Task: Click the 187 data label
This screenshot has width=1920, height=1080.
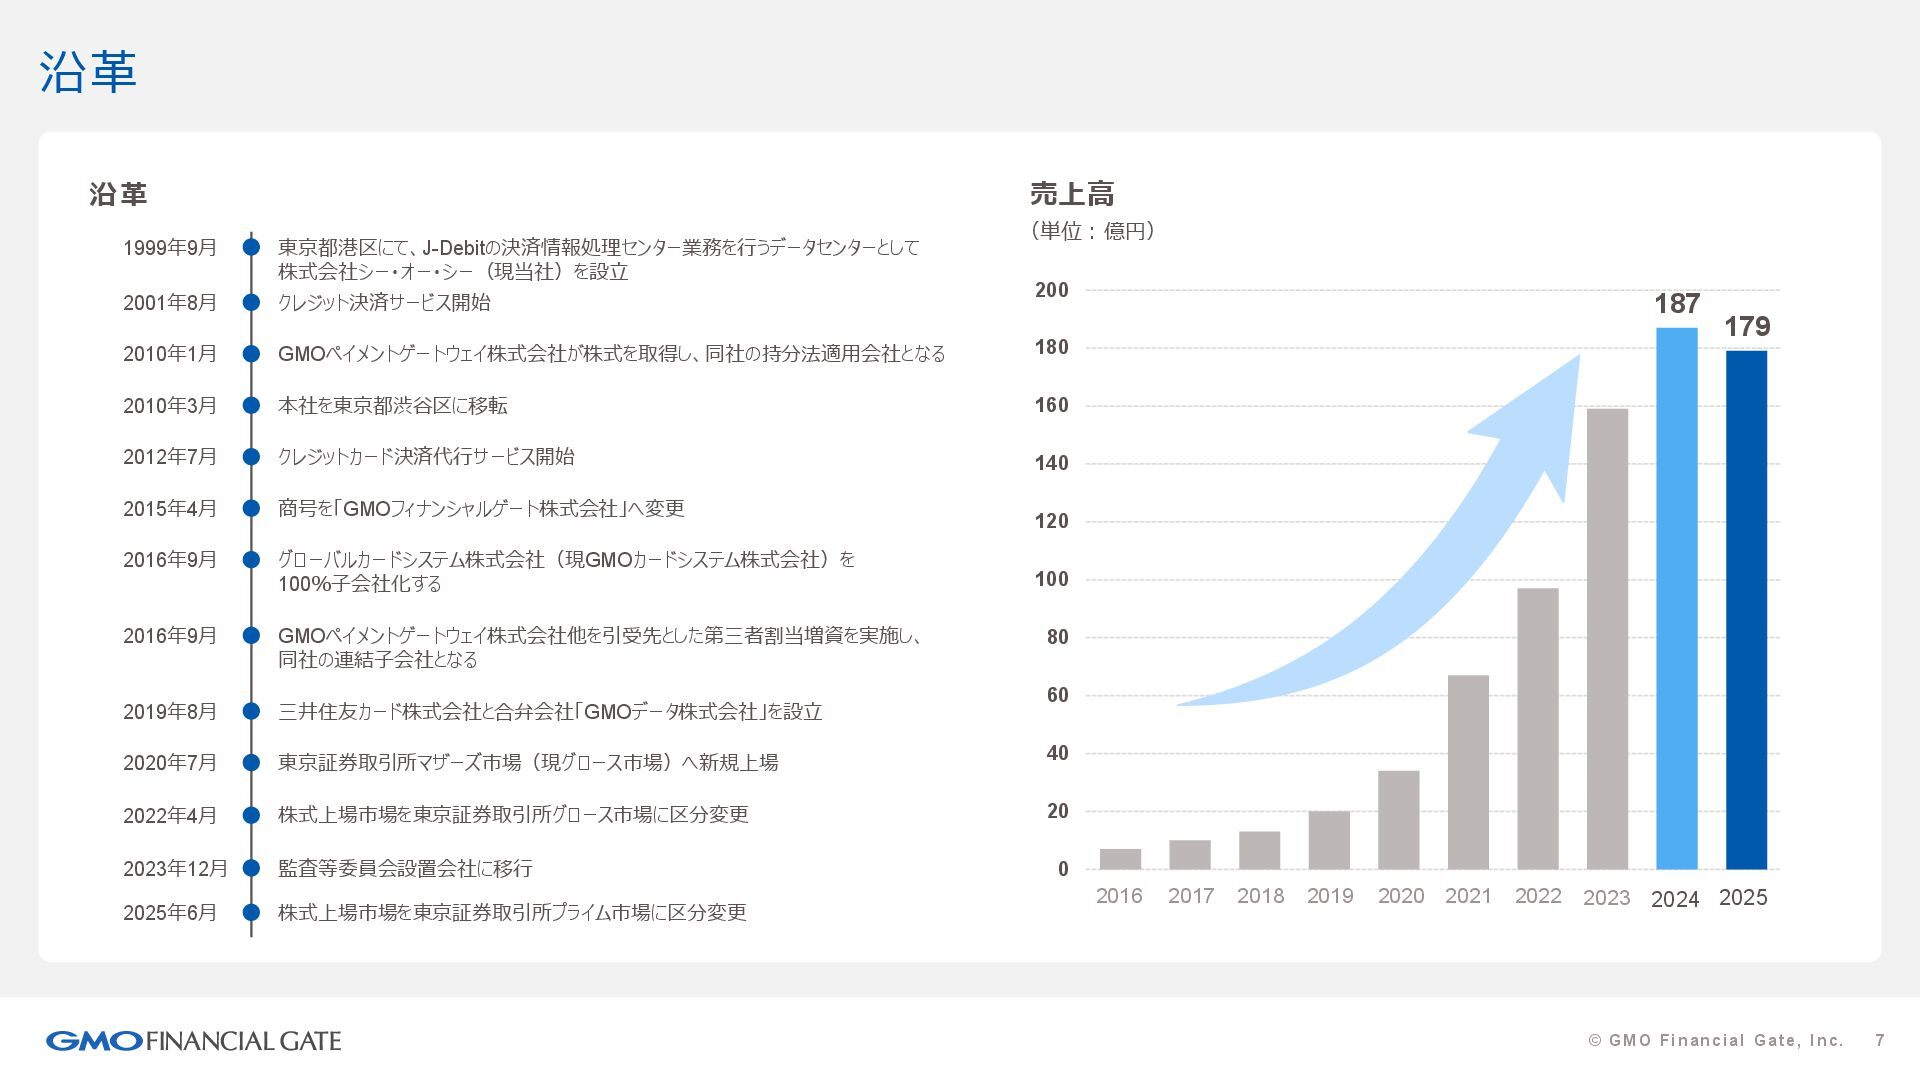Action: pyautogui.click(x=1677, y=303)
